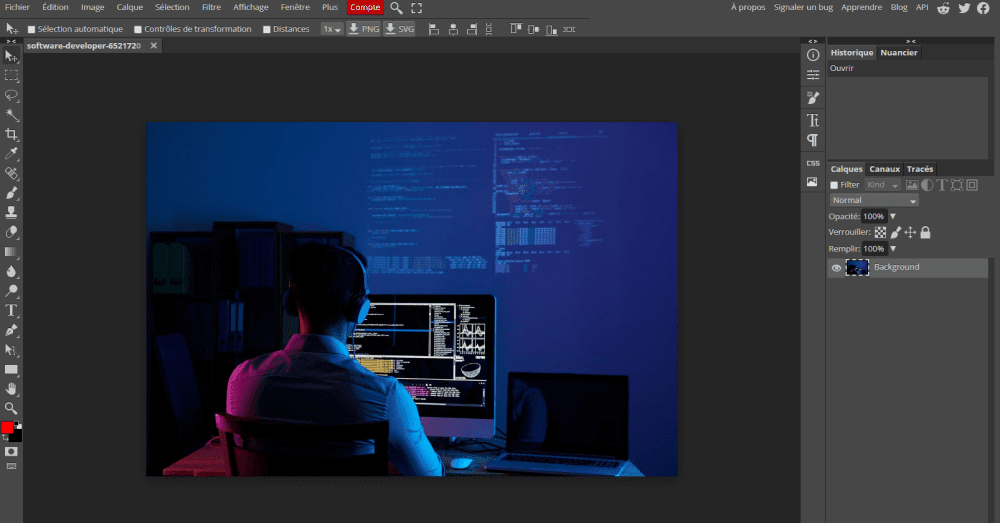Switch to the Canaux tab

[x=884, y=169]
